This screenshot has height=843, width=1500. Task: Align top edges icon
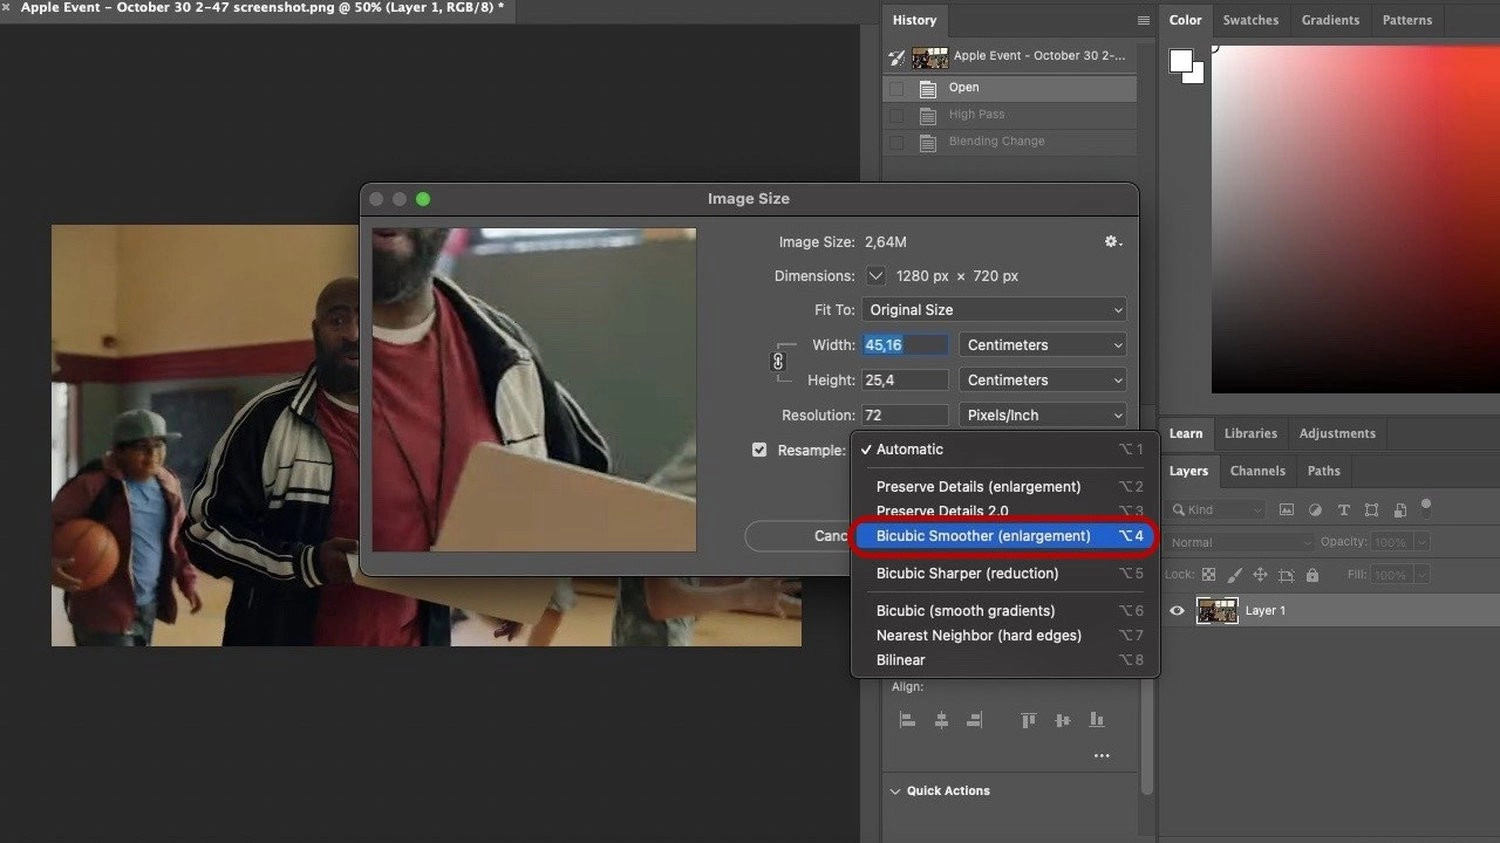tap(1028, 720)
